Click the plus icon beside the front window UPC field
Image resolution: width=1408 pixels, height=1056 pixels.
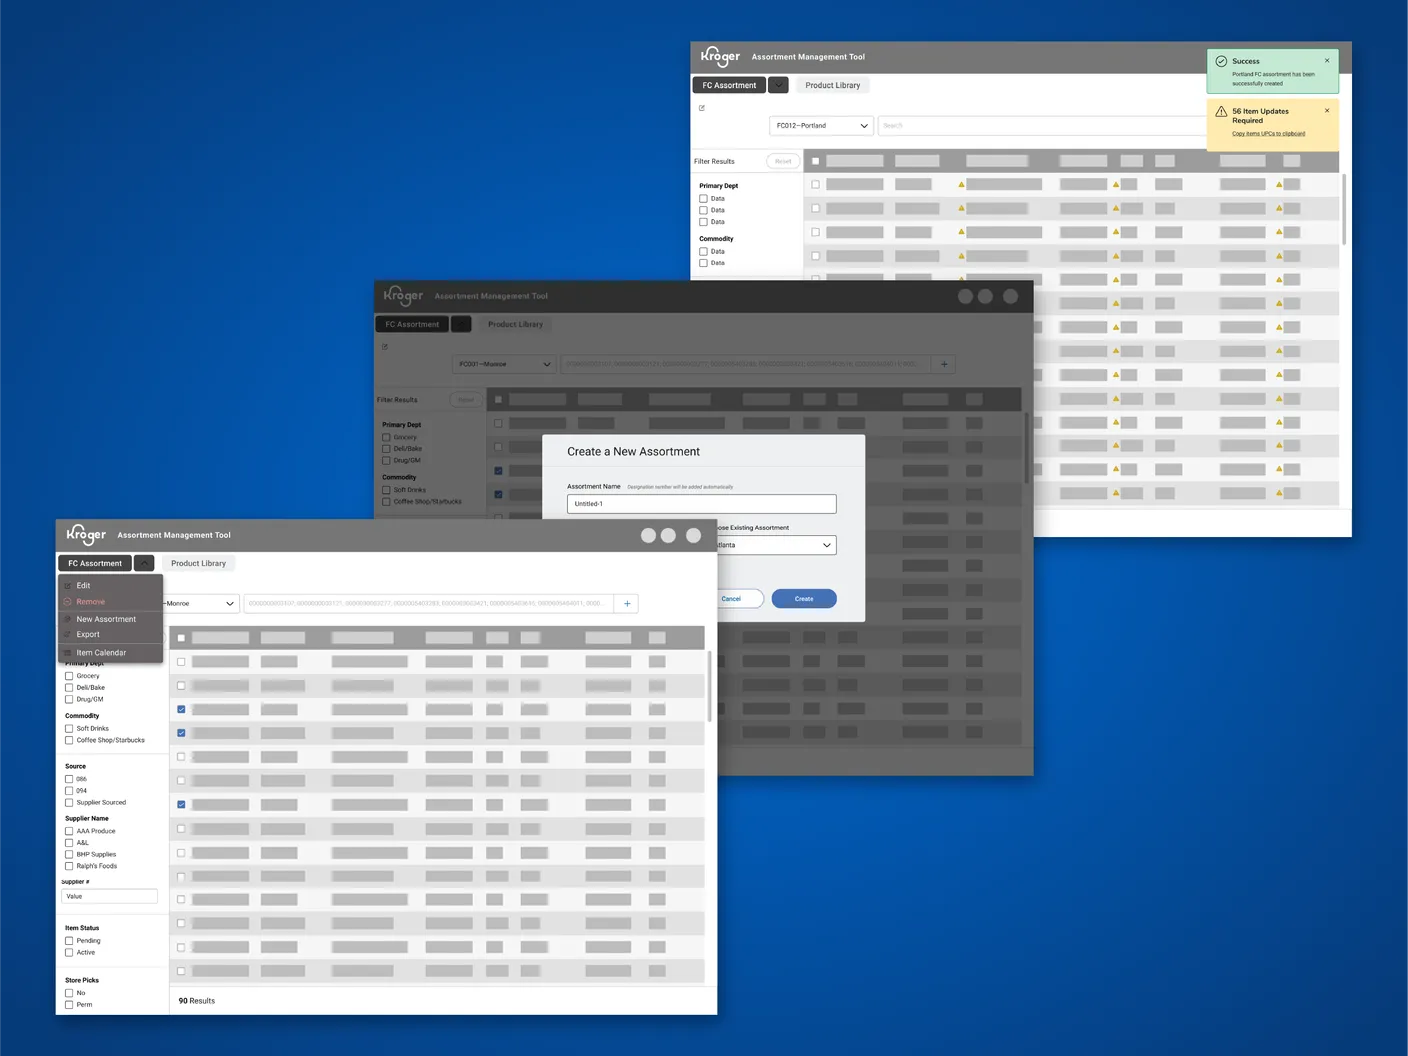click(x=627, y=603)
